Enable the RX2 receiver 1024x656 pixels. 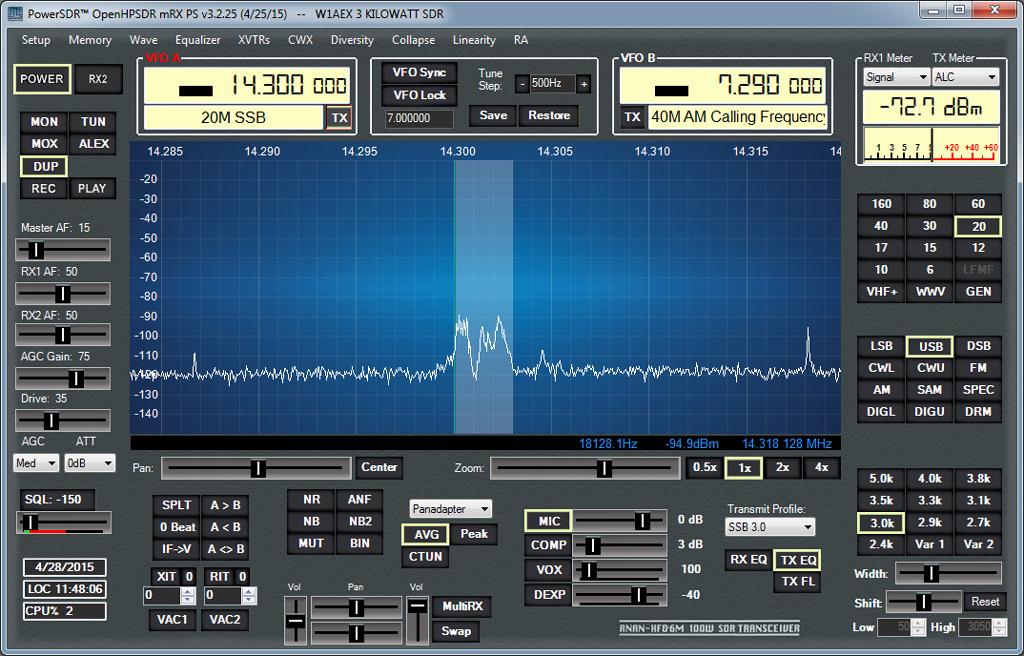tap(98, 79)
